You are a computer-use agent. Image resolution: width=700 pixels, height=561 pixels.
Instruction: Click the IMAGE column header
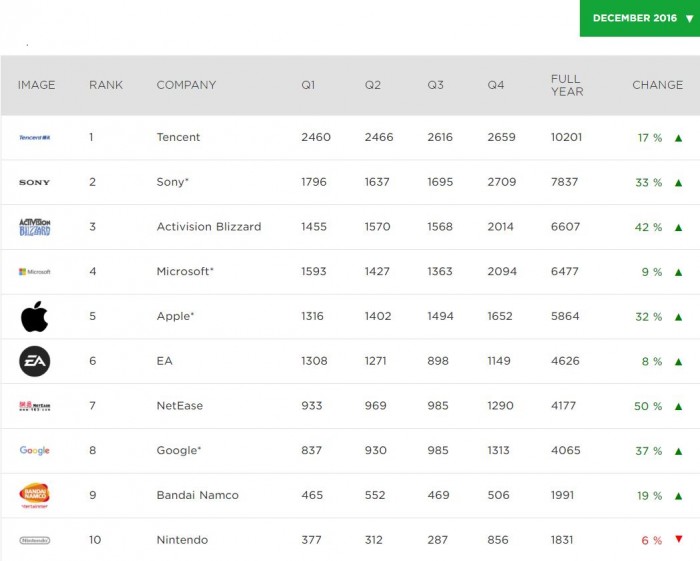click(x=37, y=85)
